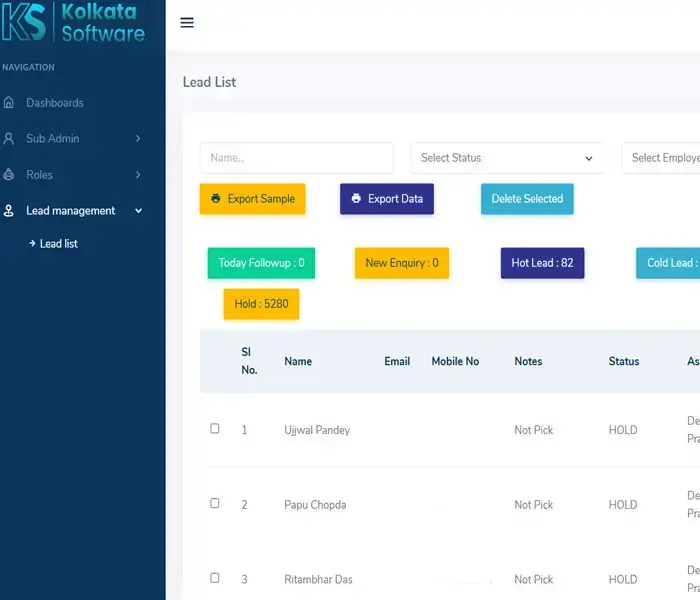Focus the Name search field
This screenshot has width=700, height=600.
296,158
